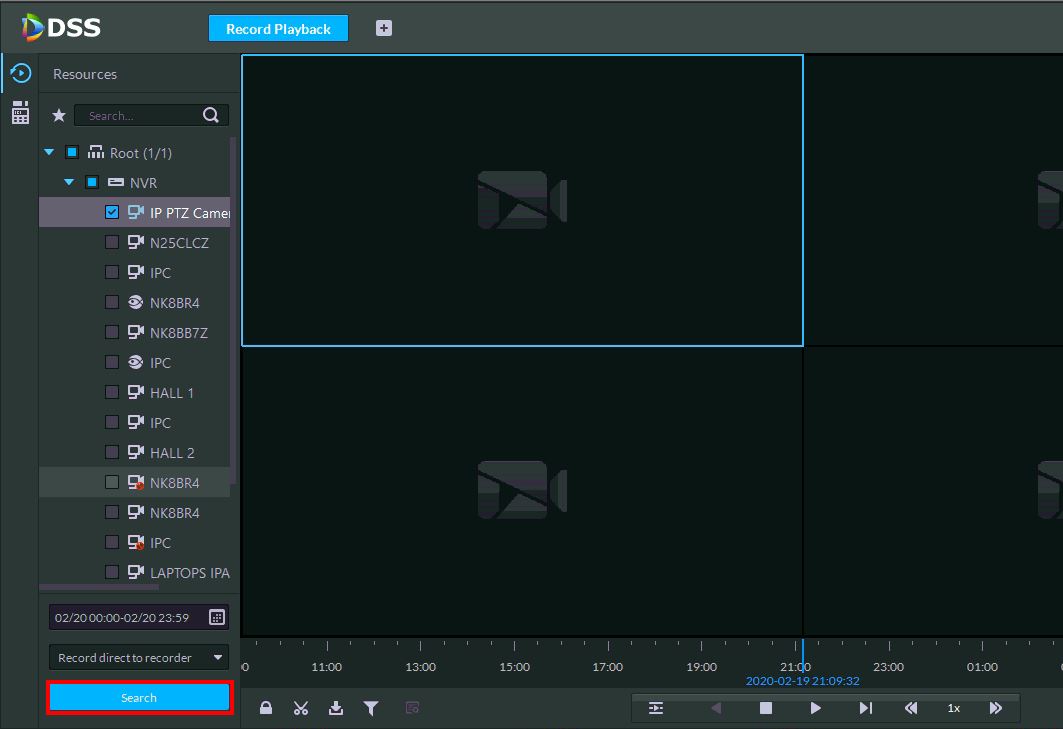Collapse the NVR tree node
This screenshot has height=729, width=1063.
pos(69,182)
